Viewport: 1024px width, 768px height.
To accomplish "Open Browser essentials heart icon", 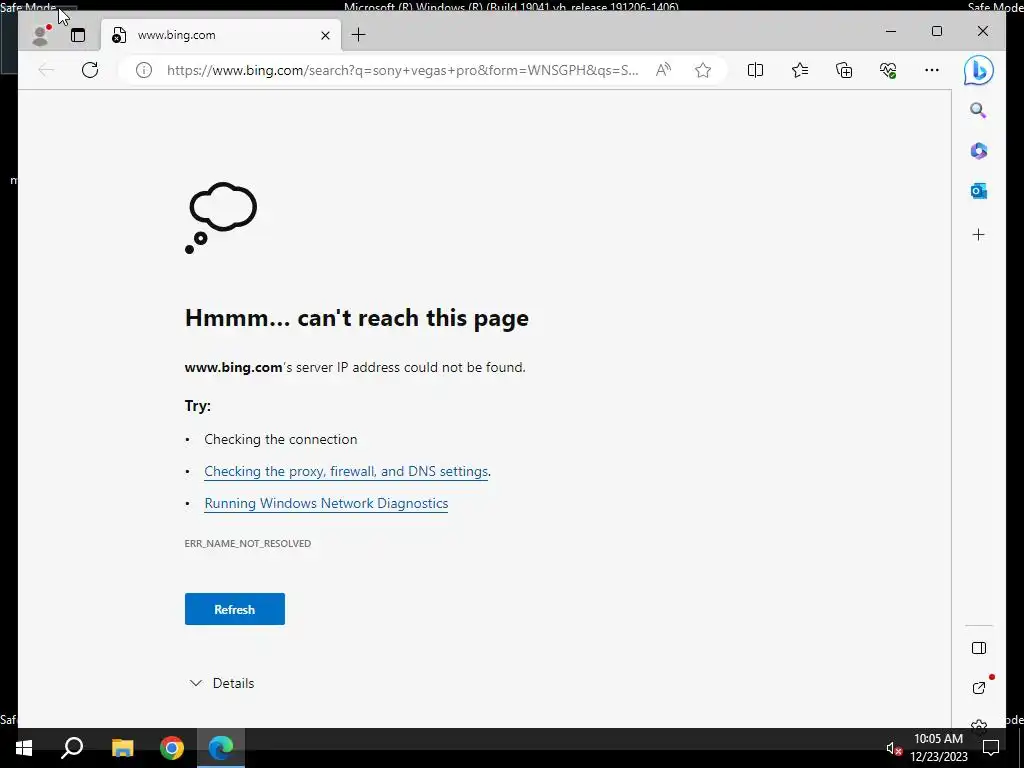I will [888, 70].
